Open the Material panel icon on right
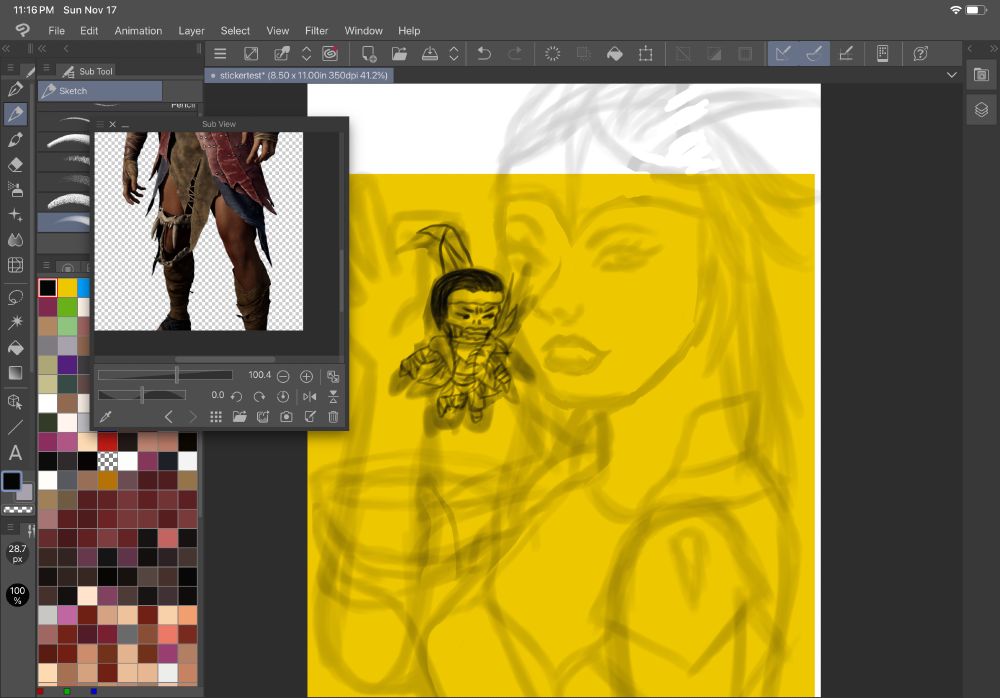 982,75
